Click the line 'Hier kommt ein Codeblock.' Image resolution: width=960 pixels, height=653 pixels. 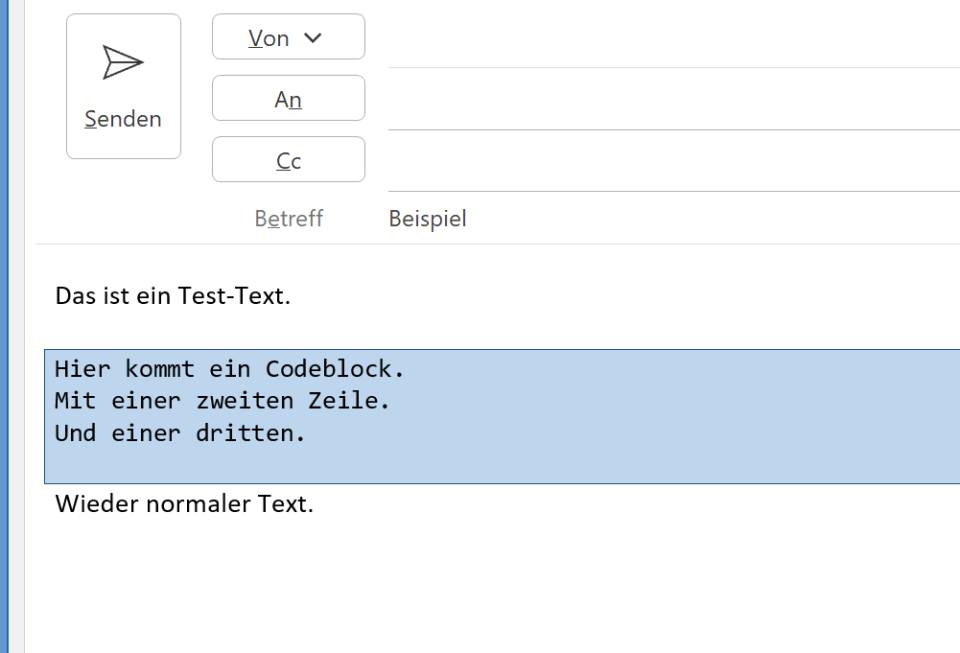pyautogui.click(x=231, y=368)
